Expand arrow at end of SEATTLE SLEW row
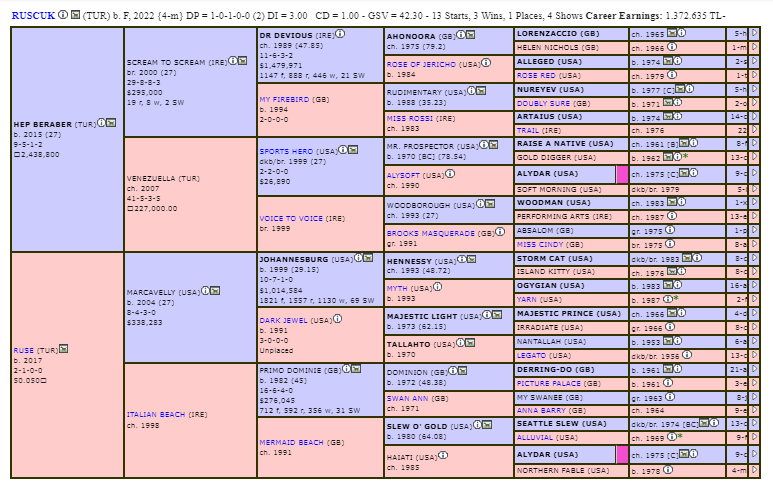This screenshot has height=485, width=773. click(x=754, y=423)
